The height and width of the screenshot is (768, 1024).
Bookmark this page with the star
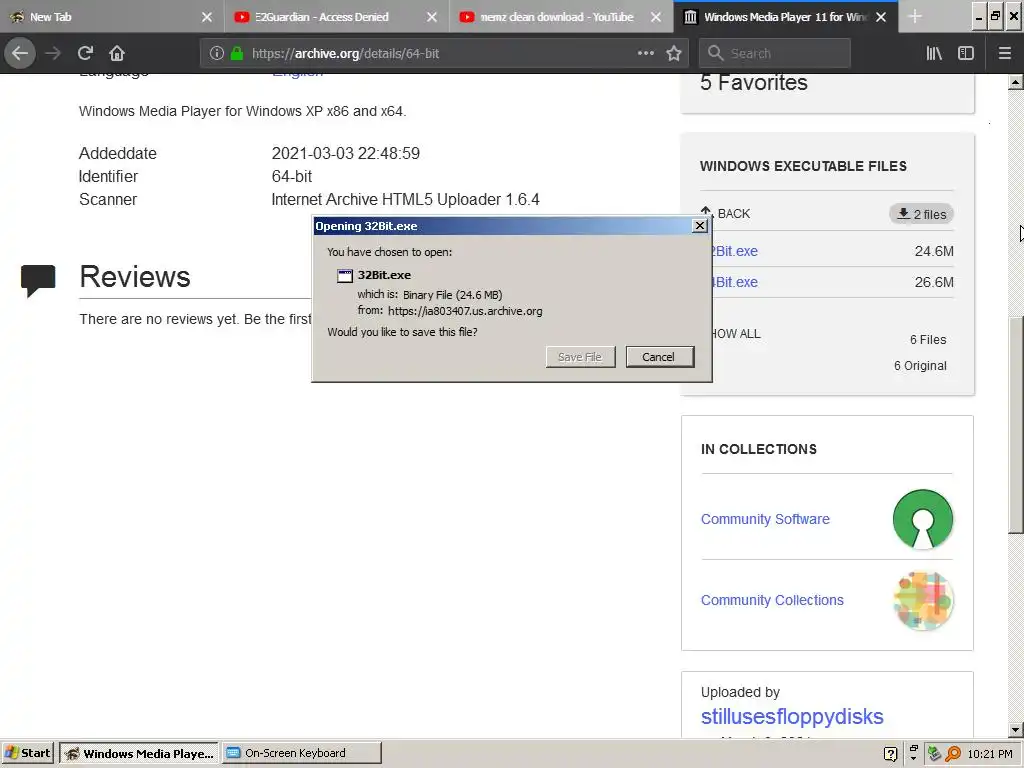click(674, 53)
